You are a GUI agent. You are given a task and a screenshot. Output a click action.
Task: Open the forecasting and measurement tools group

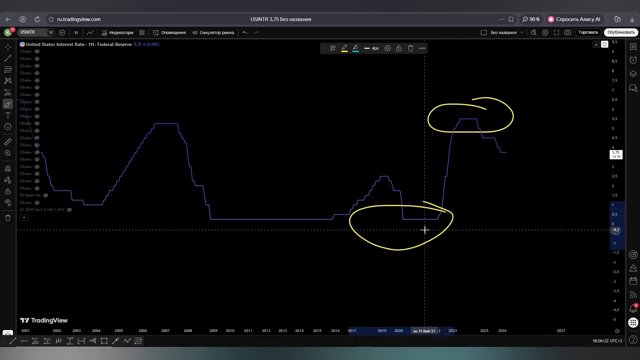coord(8,92)
